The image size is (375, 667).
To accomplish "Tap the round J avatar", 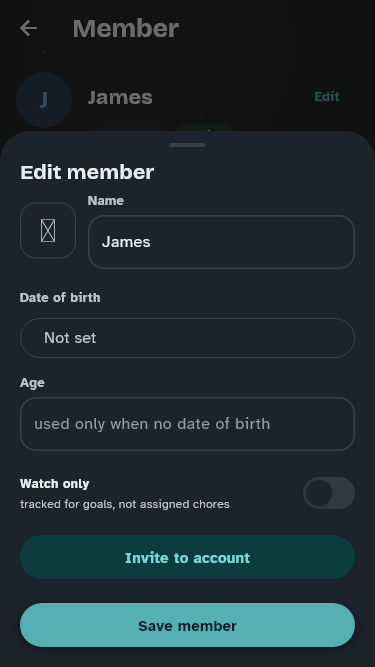I will pos(44,100).
